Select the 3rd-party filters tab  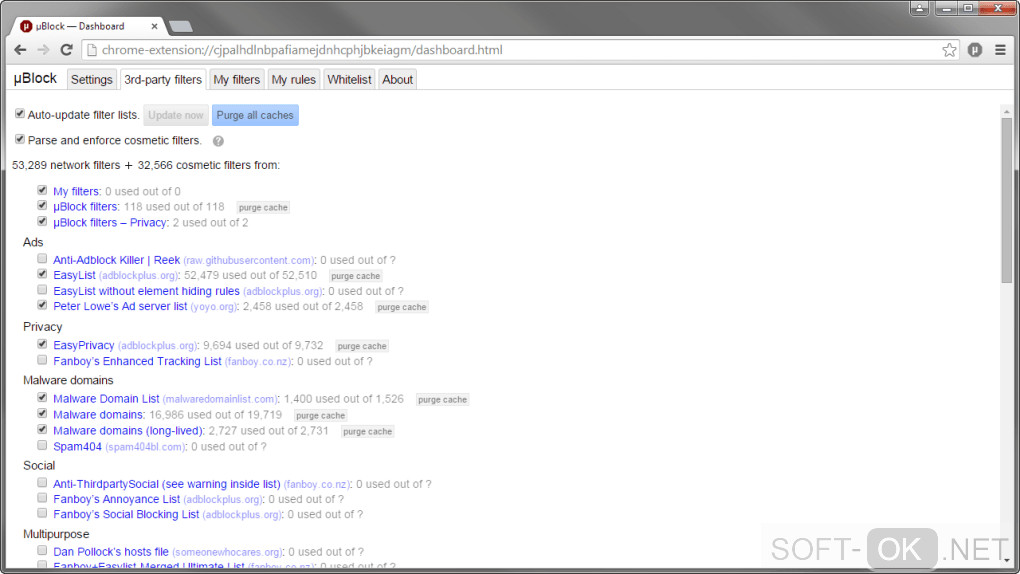click(x=163, y=79)
